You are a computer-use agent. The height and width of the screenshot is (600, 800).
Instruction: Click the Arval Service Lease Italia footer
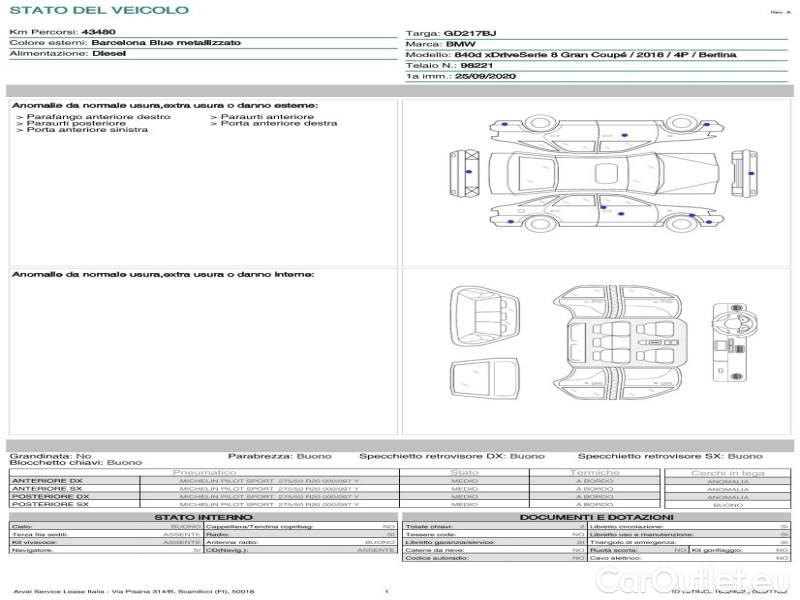[x=133, y=592]
